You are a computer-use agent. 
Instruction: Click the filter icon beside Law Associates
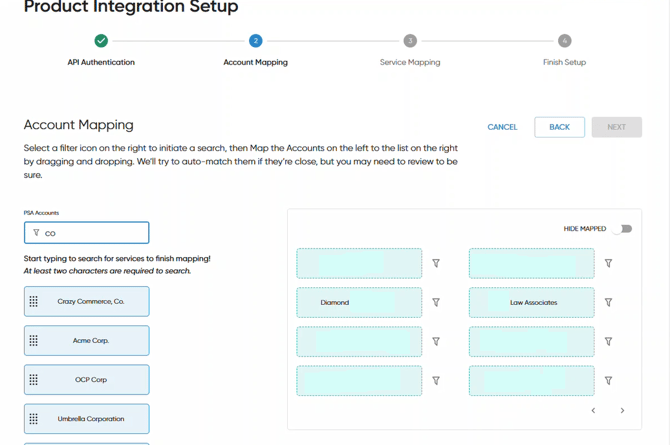tap(608, 303)
